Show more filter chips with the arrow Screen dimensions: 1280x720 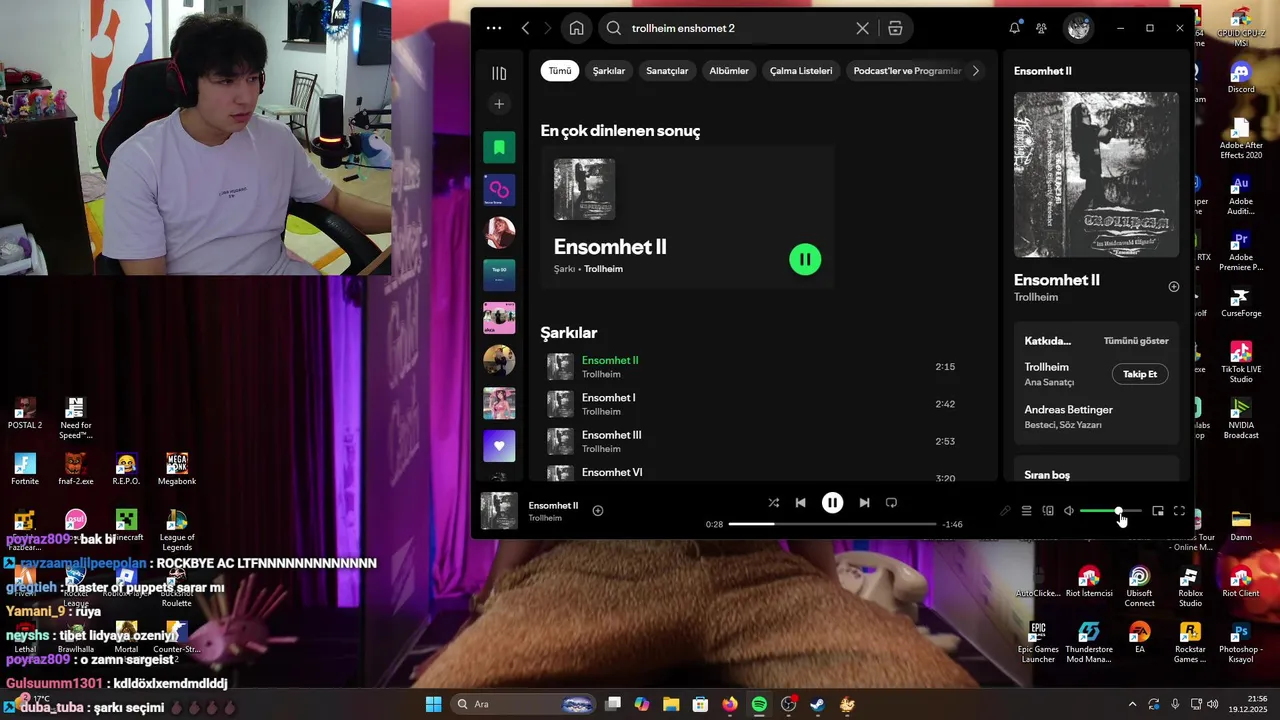pyautogui.click(x=976, y=71)
